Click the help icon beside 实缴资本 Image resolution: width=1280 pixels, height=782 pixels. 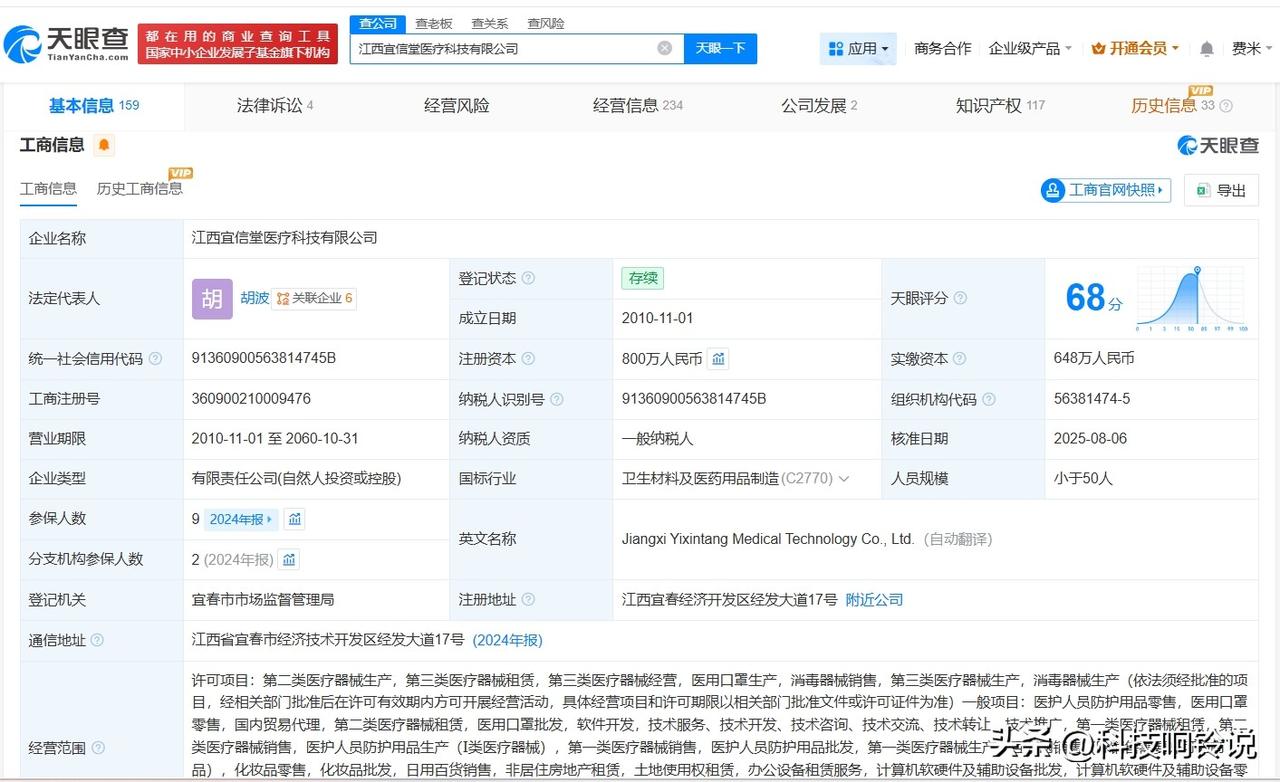[x=960, y=359]
